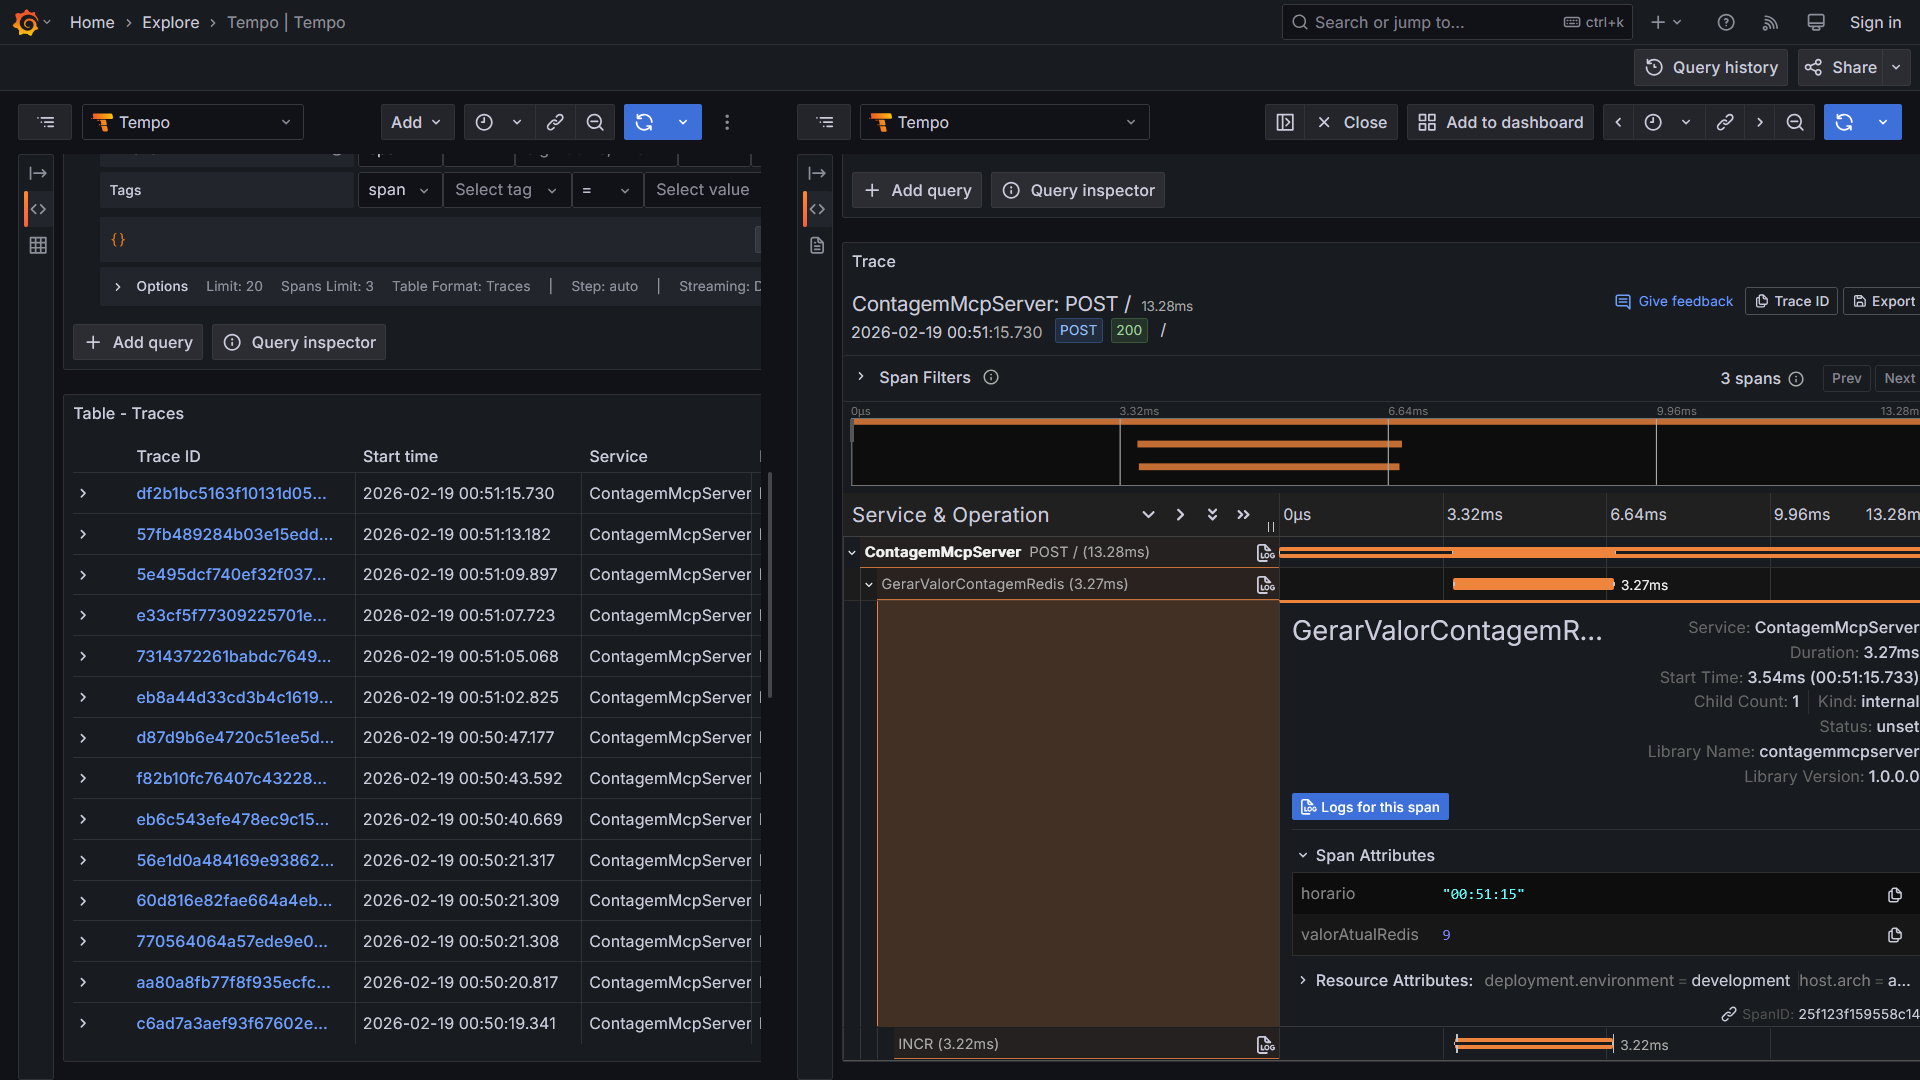Copy shortened link in right pane

point(1725,122)
